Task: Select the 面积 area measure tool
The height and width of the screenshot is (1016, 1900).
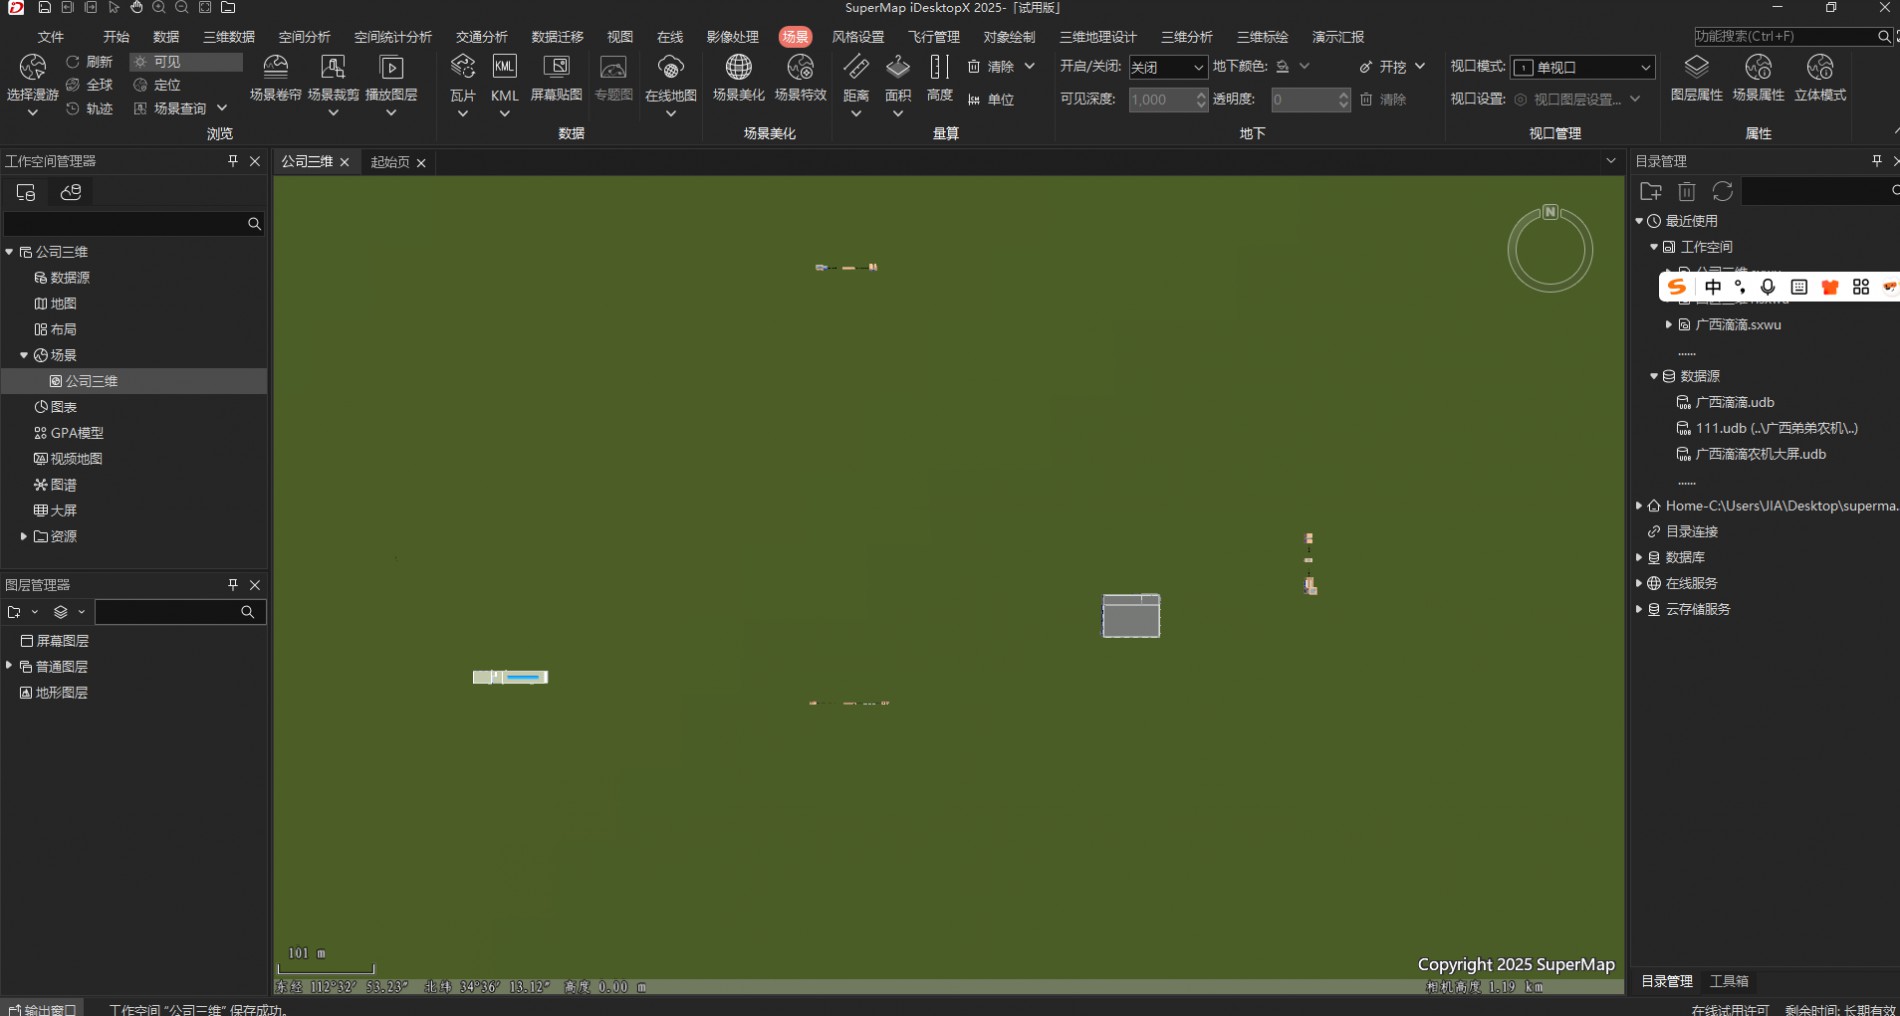Action: click(898, 78)
